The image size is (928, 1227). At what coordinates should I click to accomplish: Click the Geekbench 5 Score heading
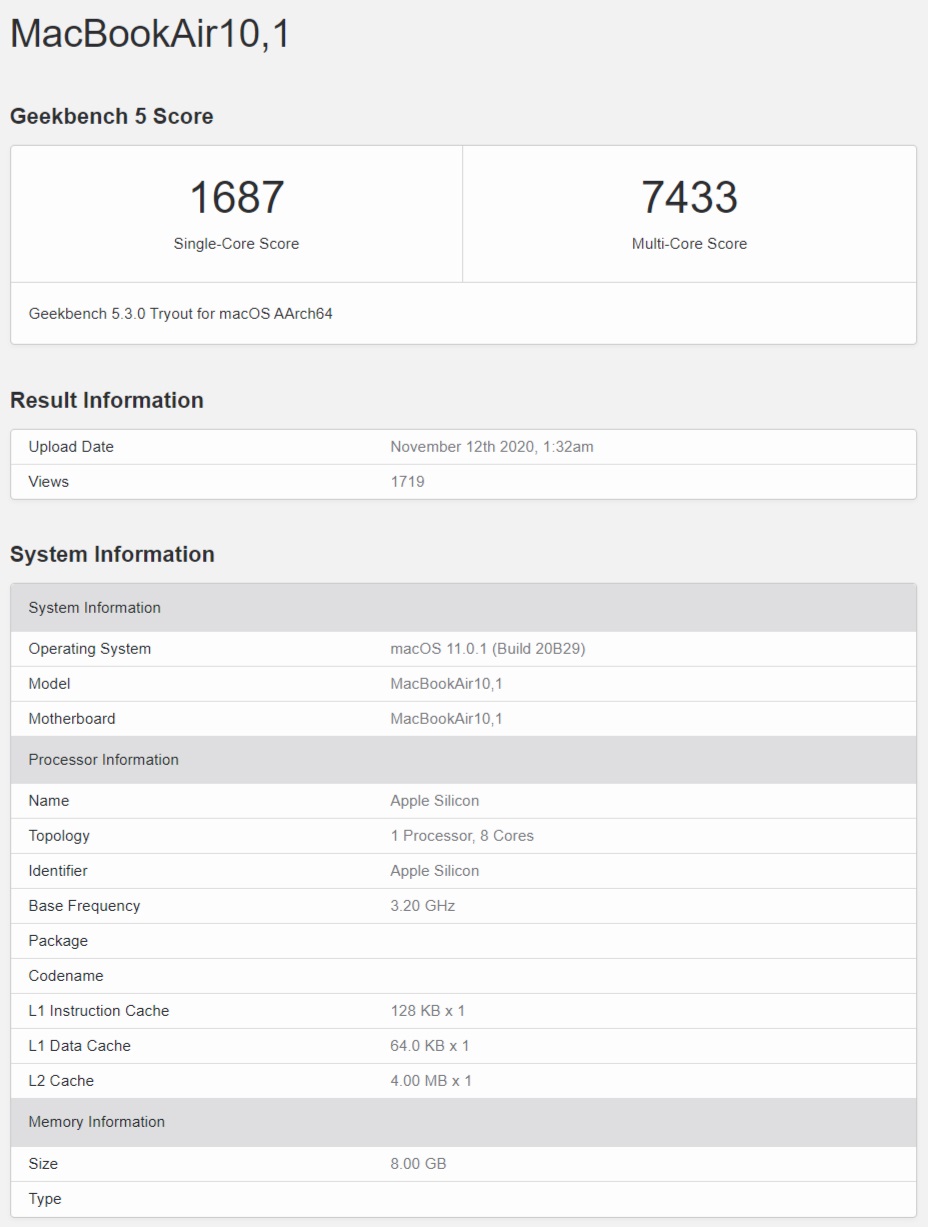(x=113, y=116)
